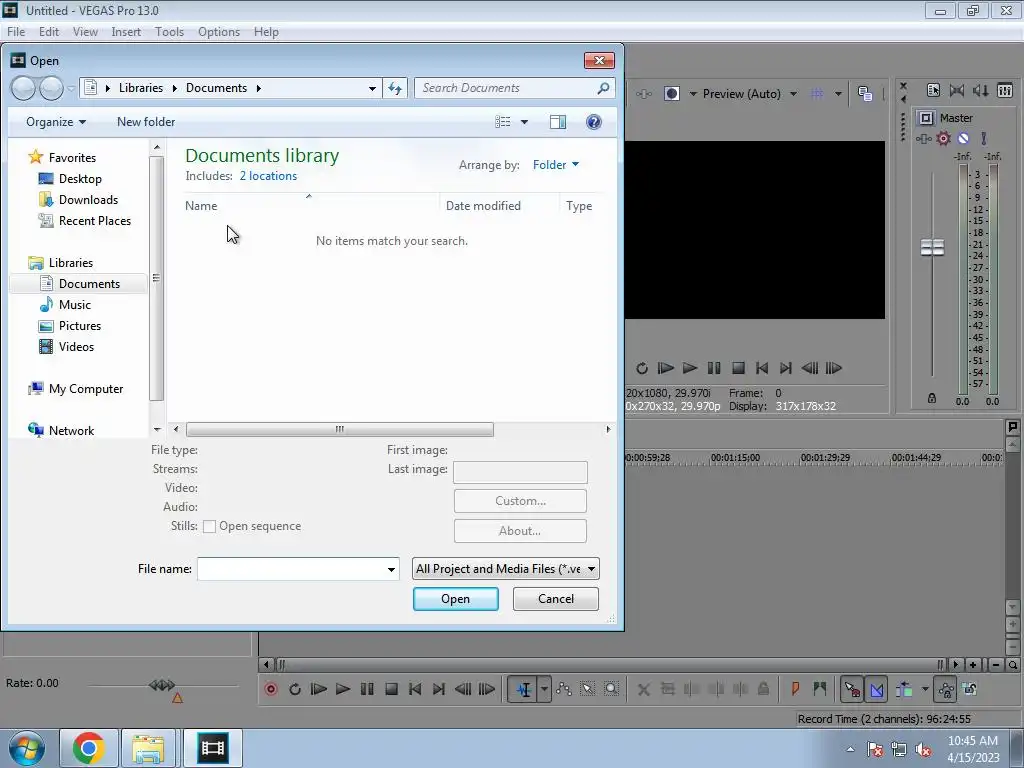Screen dimensions: 1024x768
Task: Pause timeline playback in transport bar
Action: click(367, 689)
